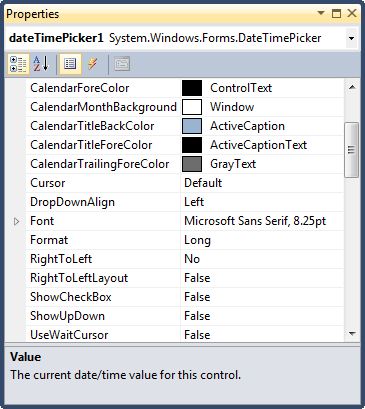Viewport: 365px width, 409px height.
Task: Select the Format property row
Action: coord(185,240)
